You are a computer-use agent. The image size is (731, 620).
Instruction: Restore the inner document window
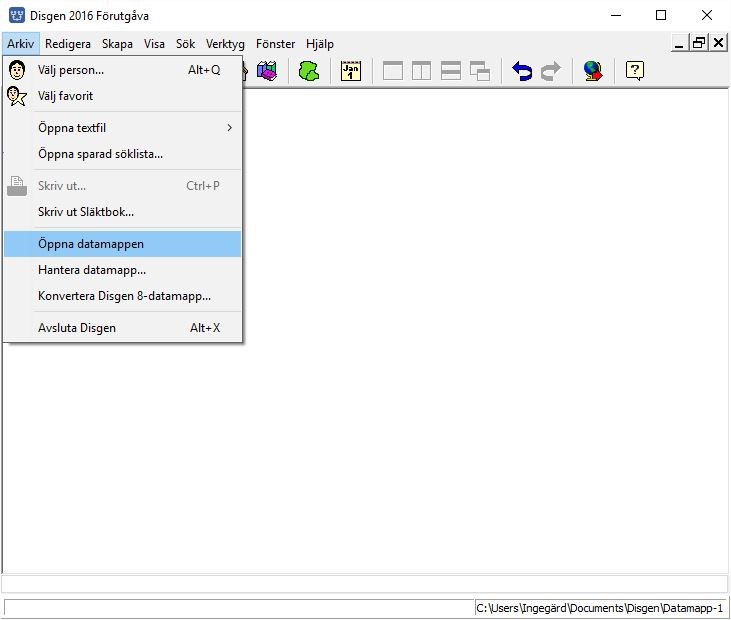(x=699, y=43)
